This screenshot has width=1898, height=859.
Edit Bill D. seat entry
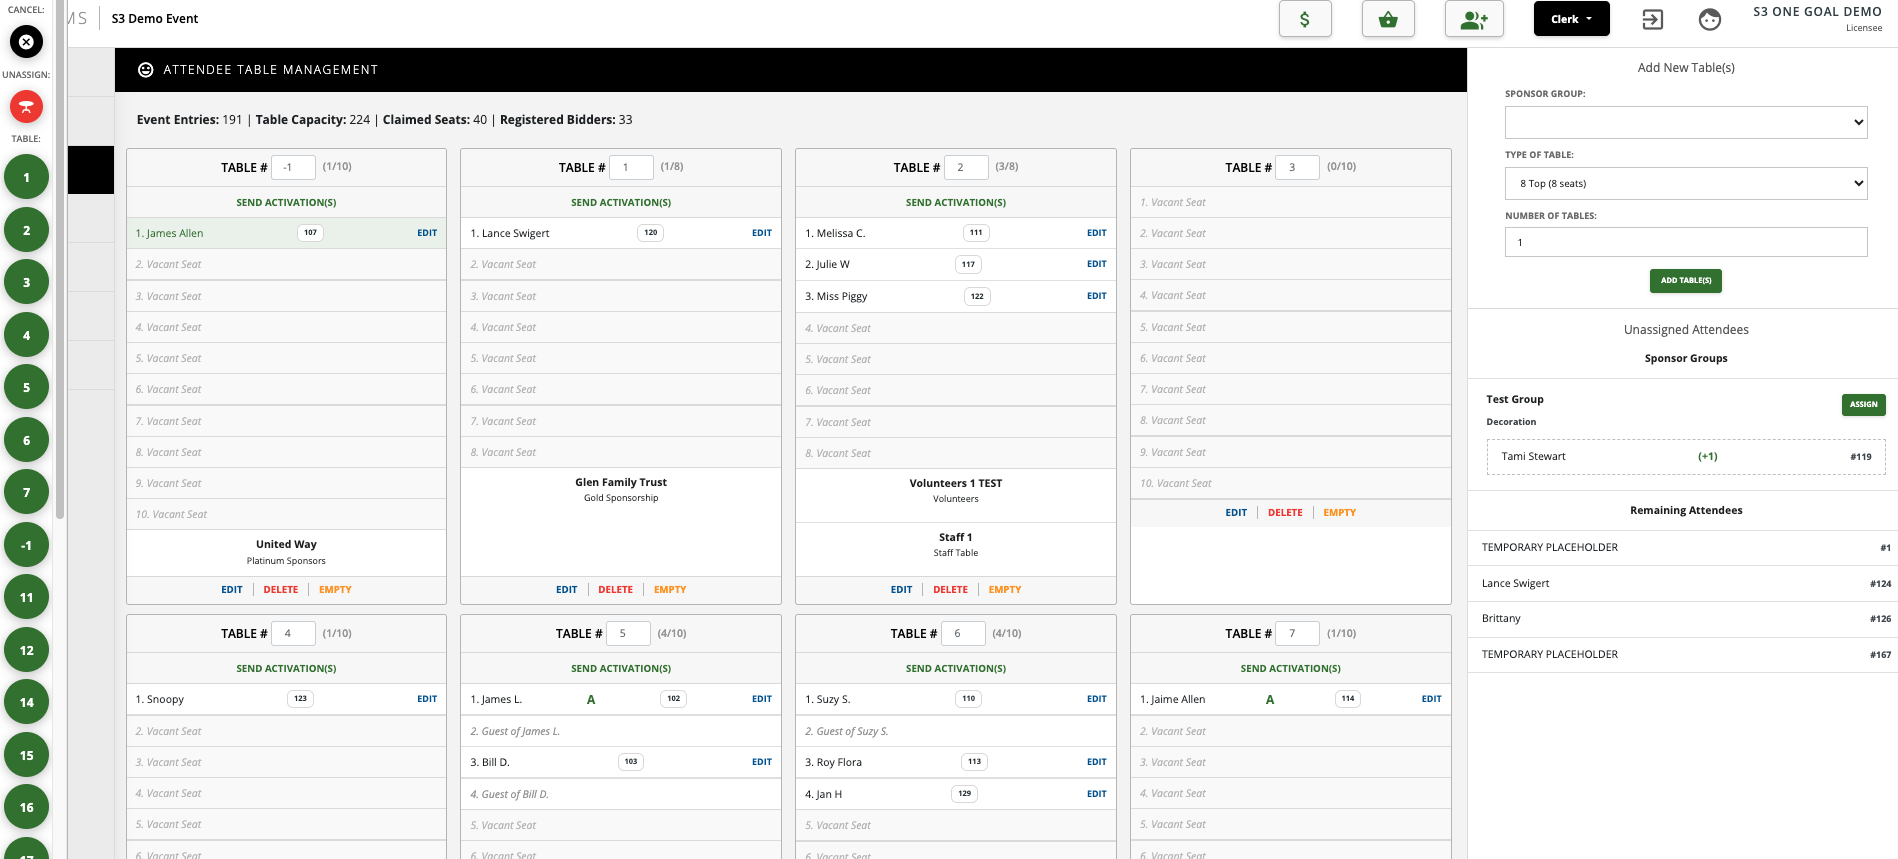point(762,762)
